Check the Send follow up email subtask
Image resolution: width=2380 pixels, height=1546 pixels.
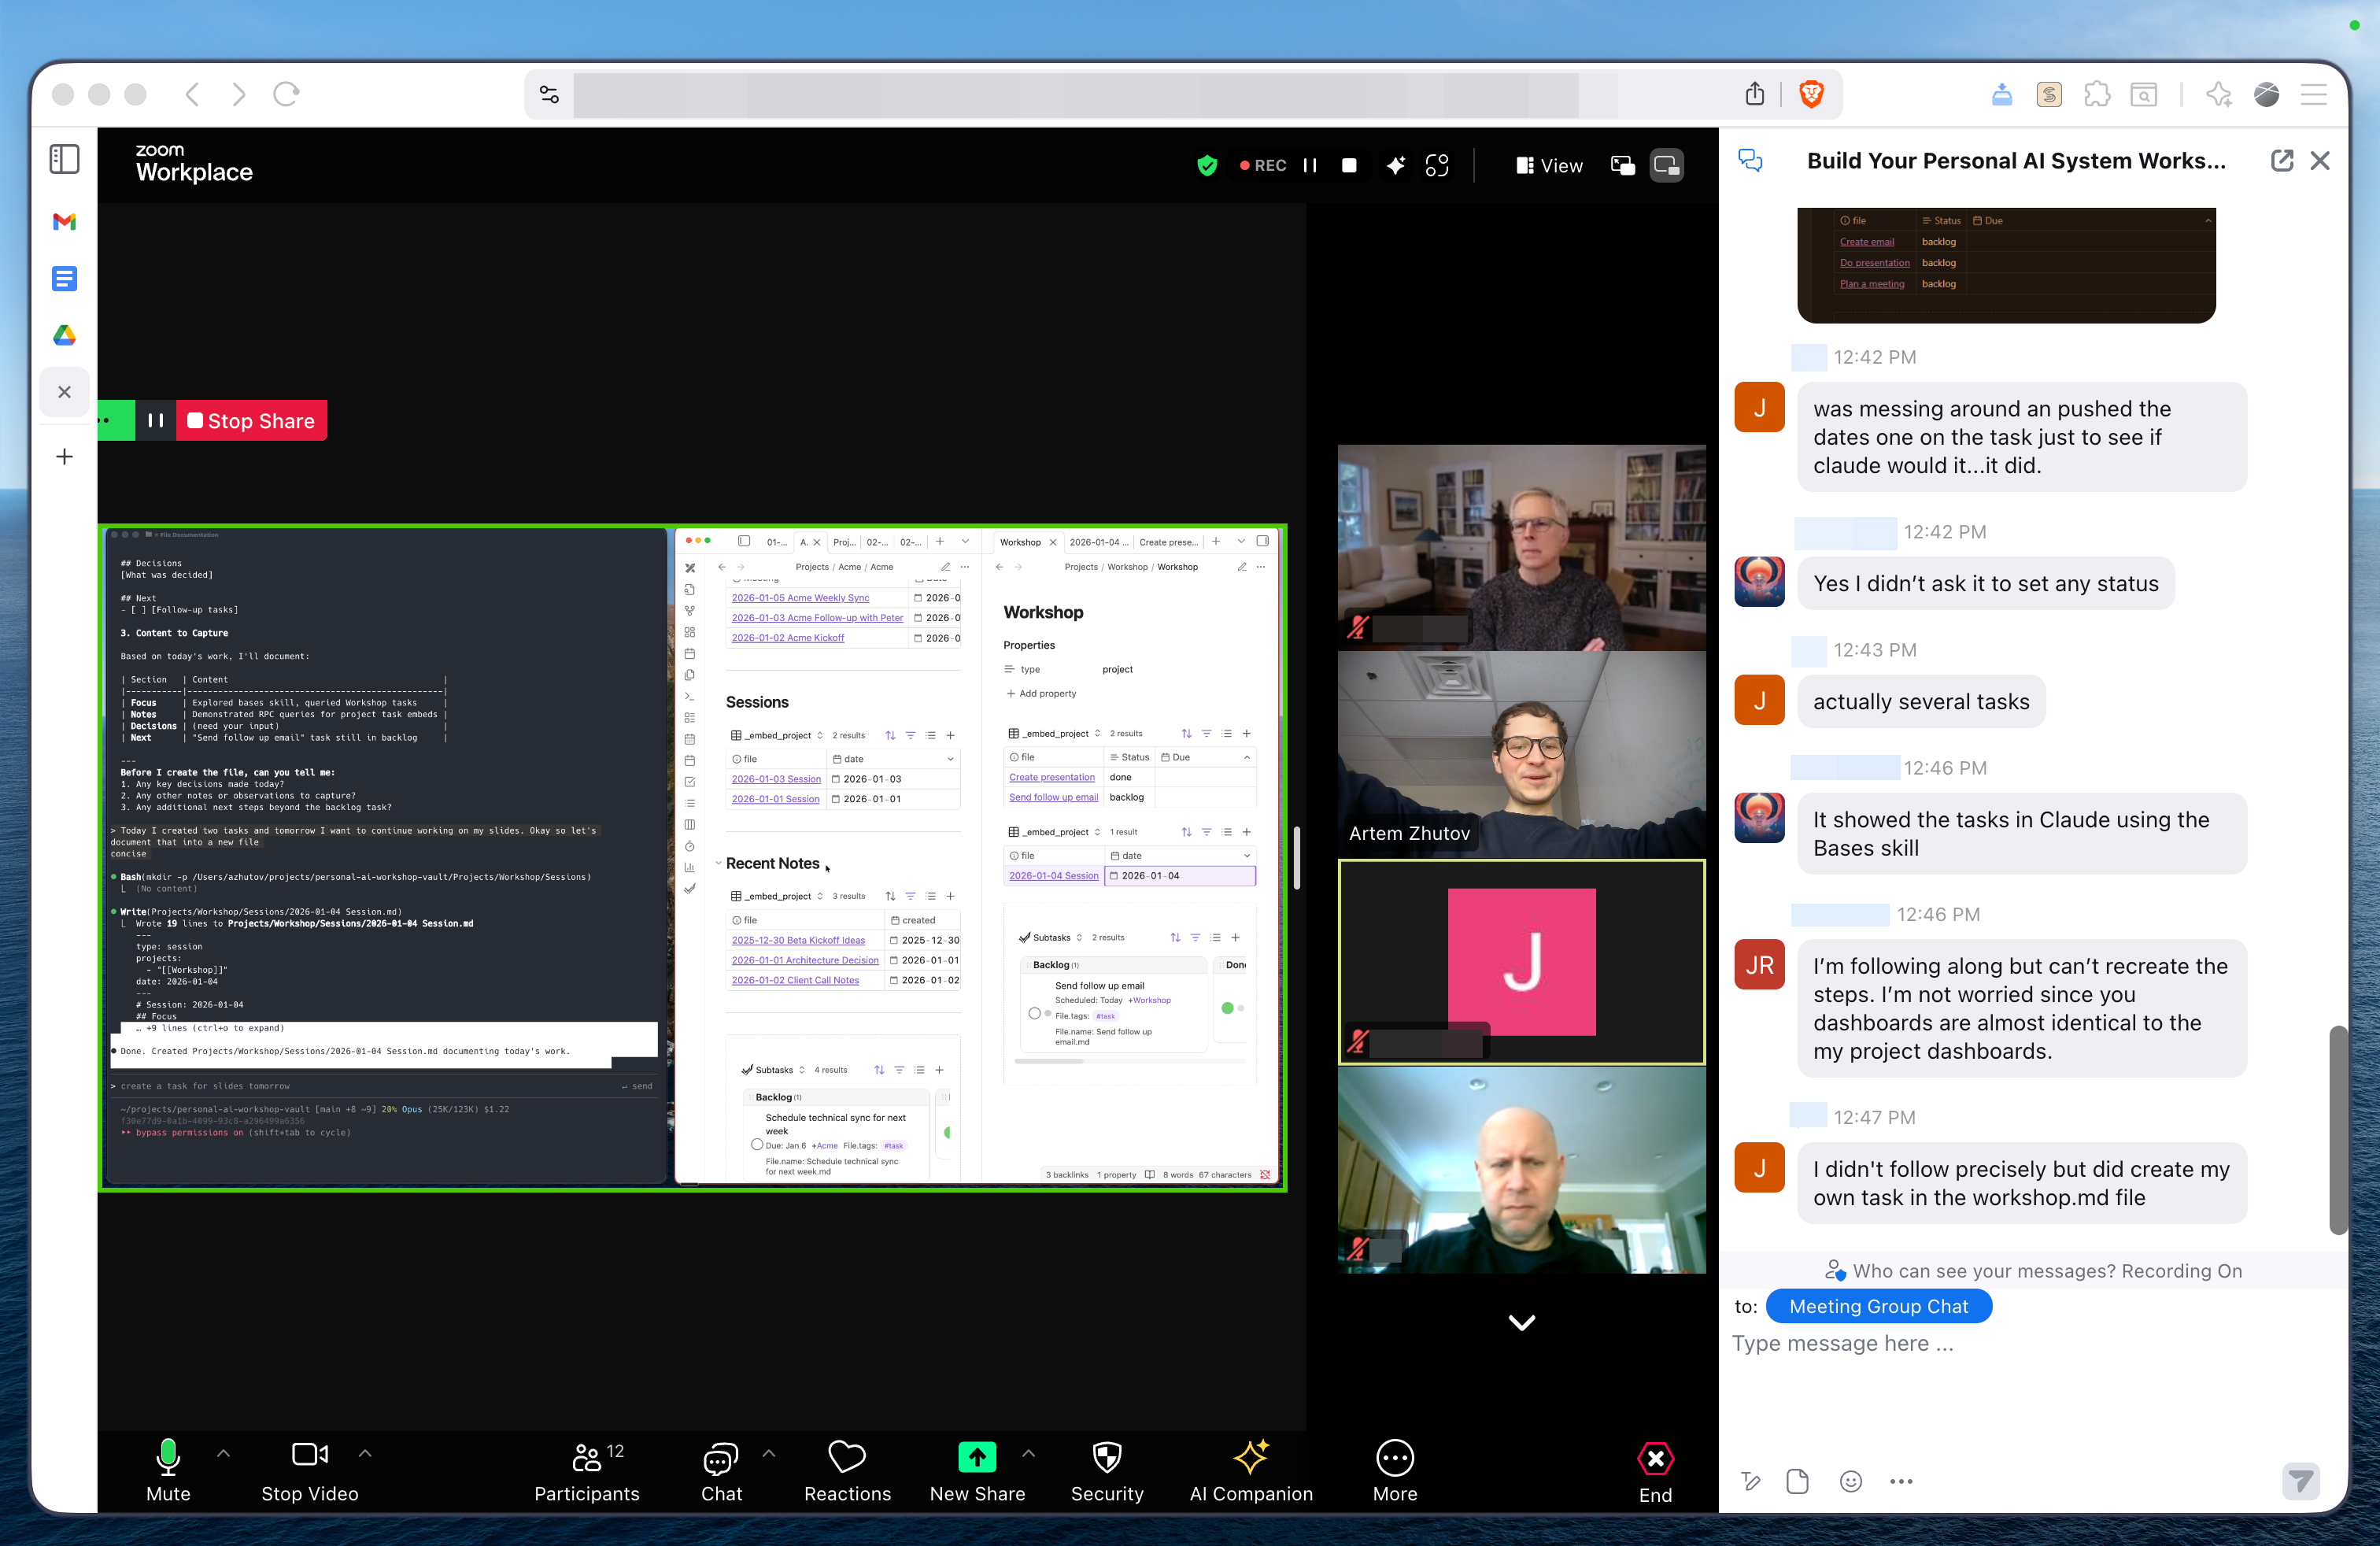tap(1035, 1013)
